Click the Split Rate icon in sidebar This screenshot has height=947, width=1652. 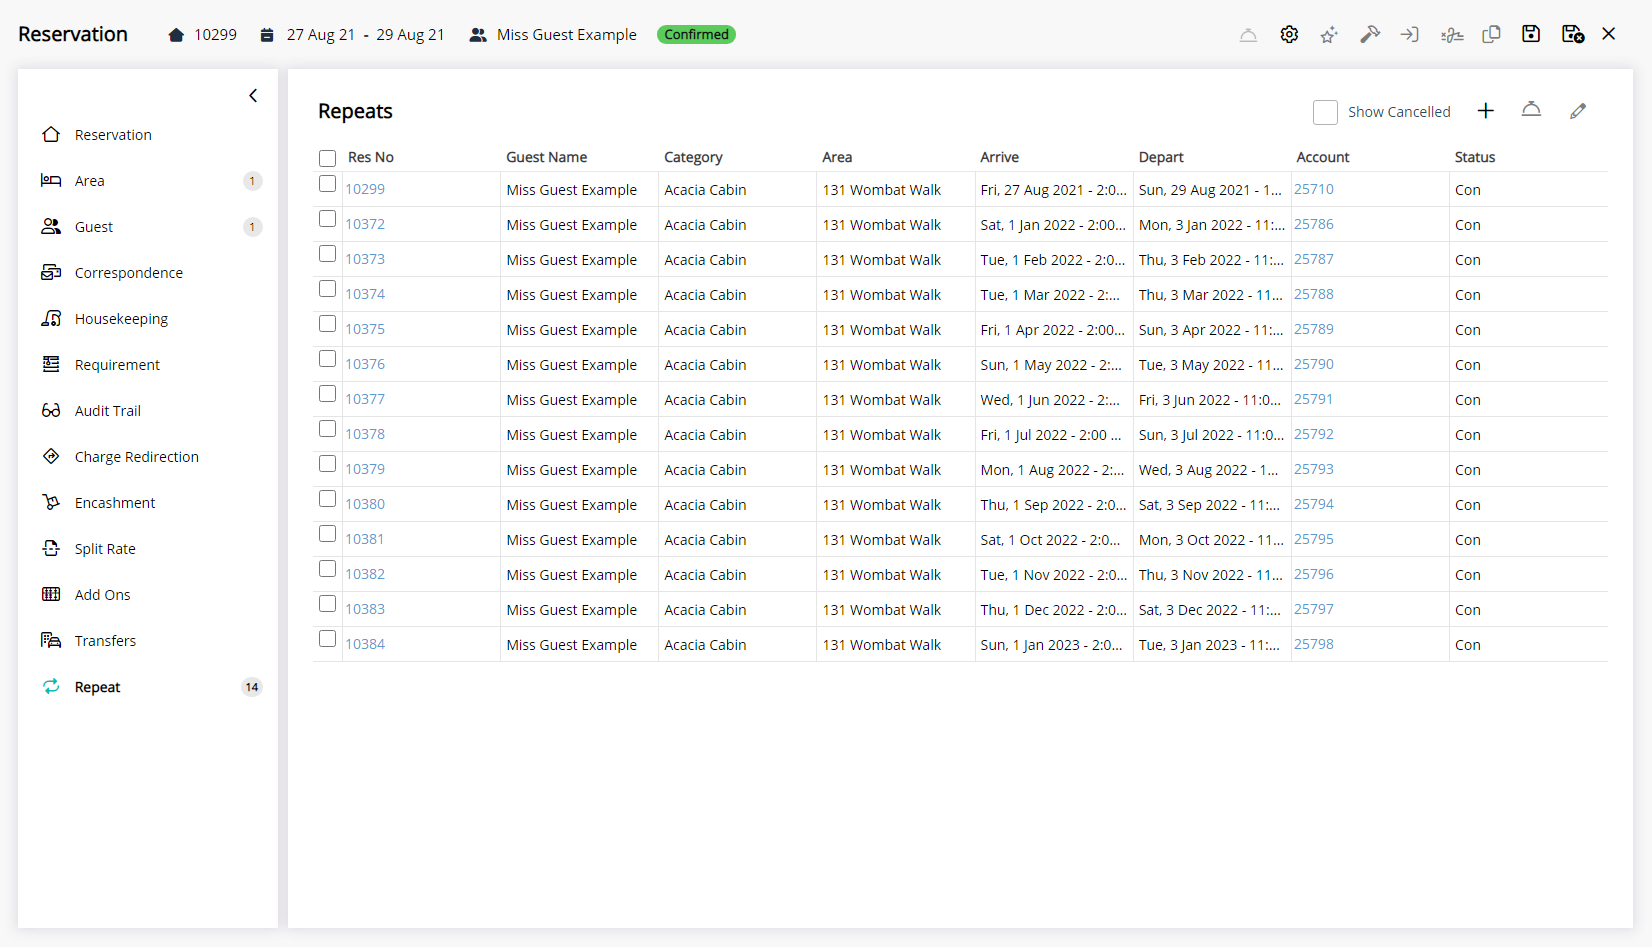(x=51, y=548)
